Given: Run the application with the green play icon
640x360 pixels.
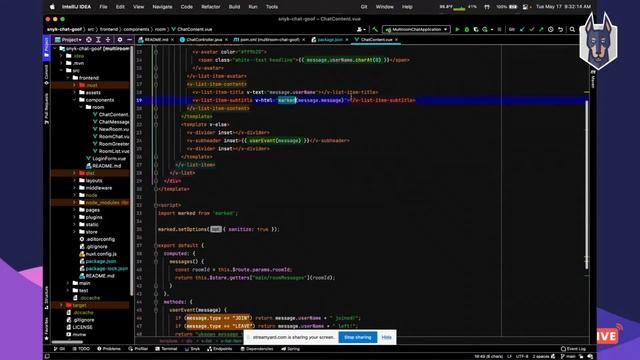Looking at the screenshot, I should (457, 29).
